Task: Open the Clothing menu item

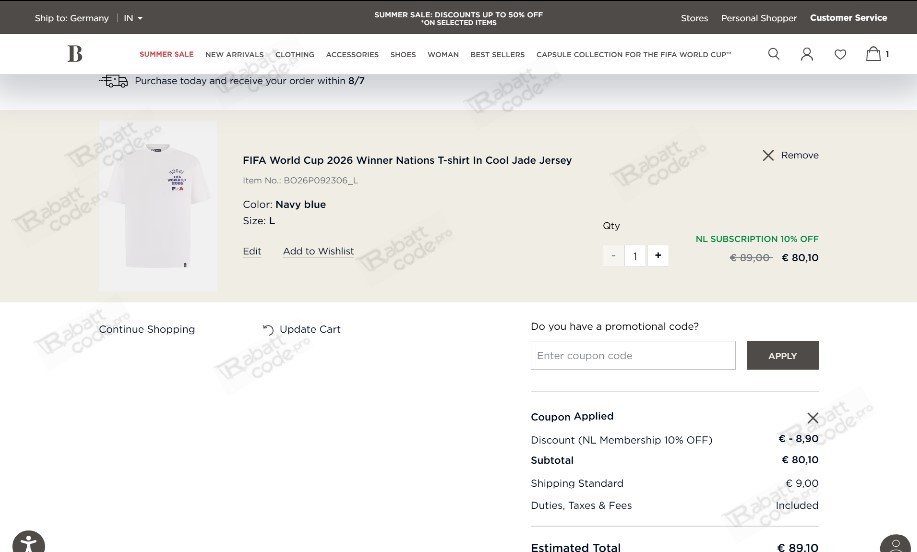Action: coord(295,54)
